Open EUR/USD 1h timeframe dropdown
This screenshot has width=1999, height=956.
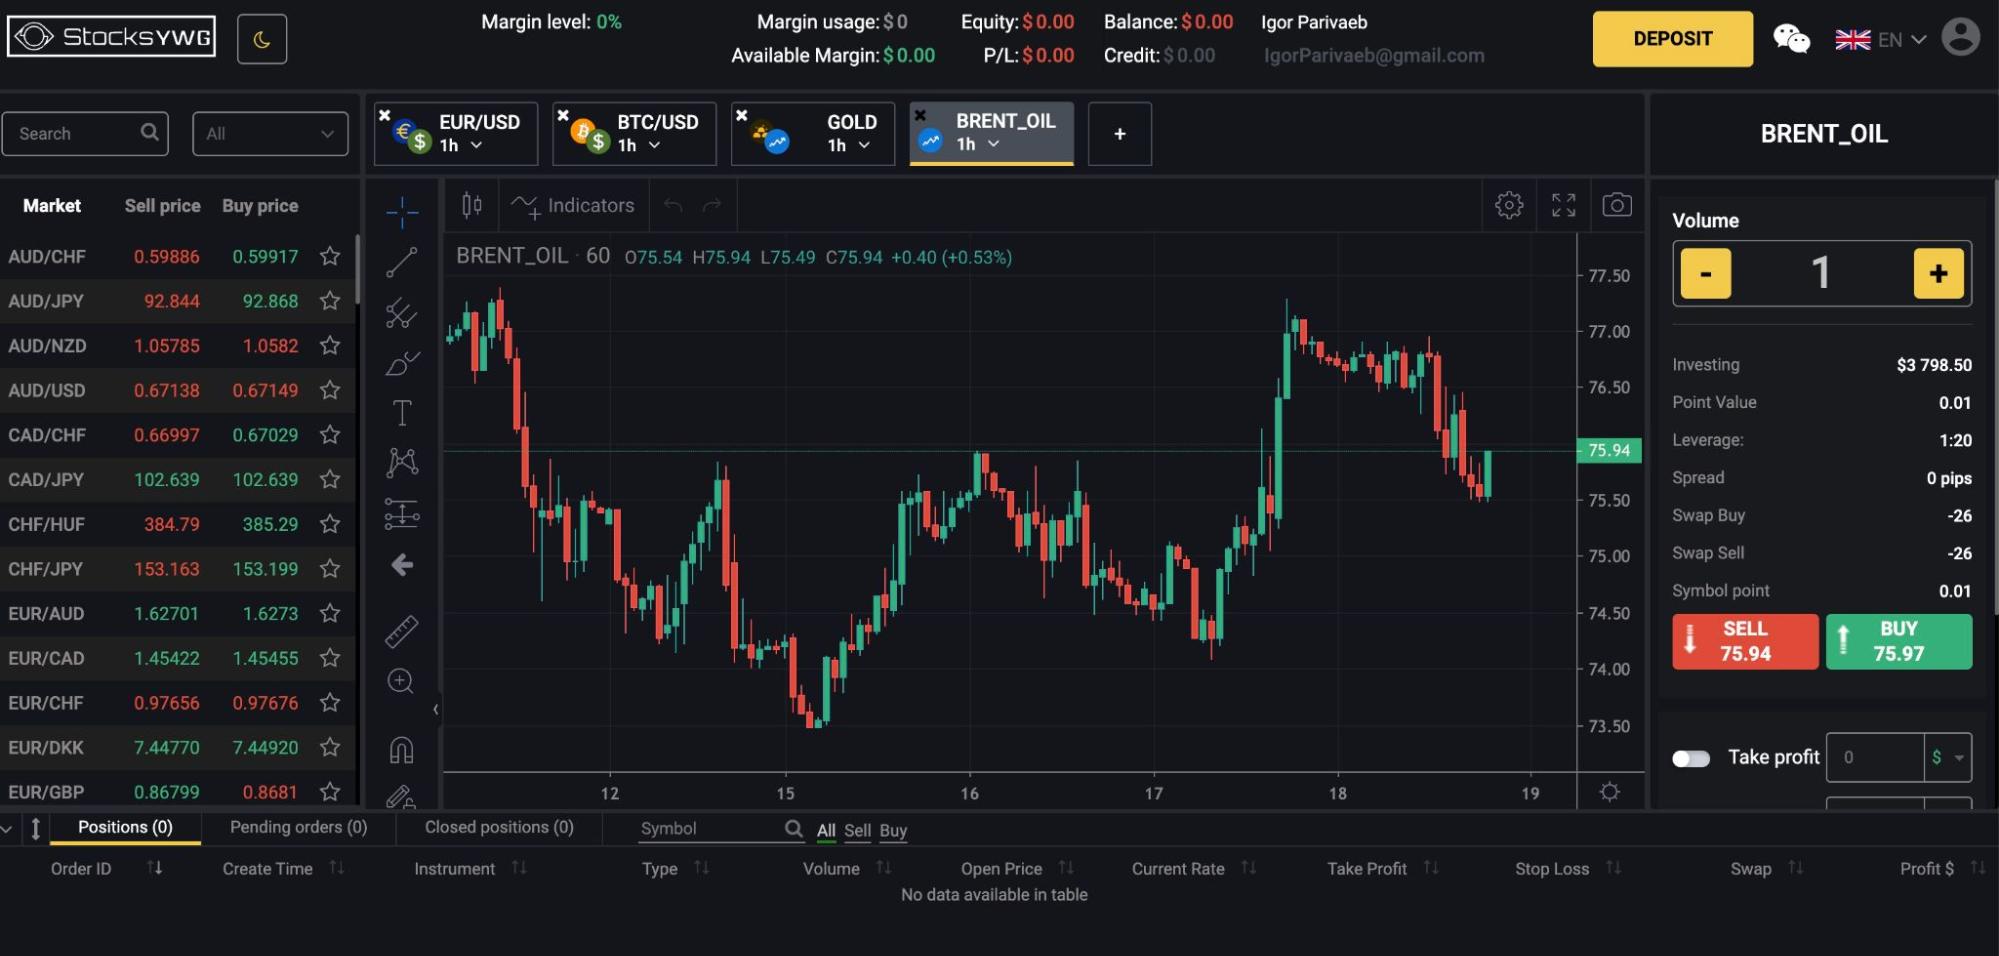tap(461, 146)
